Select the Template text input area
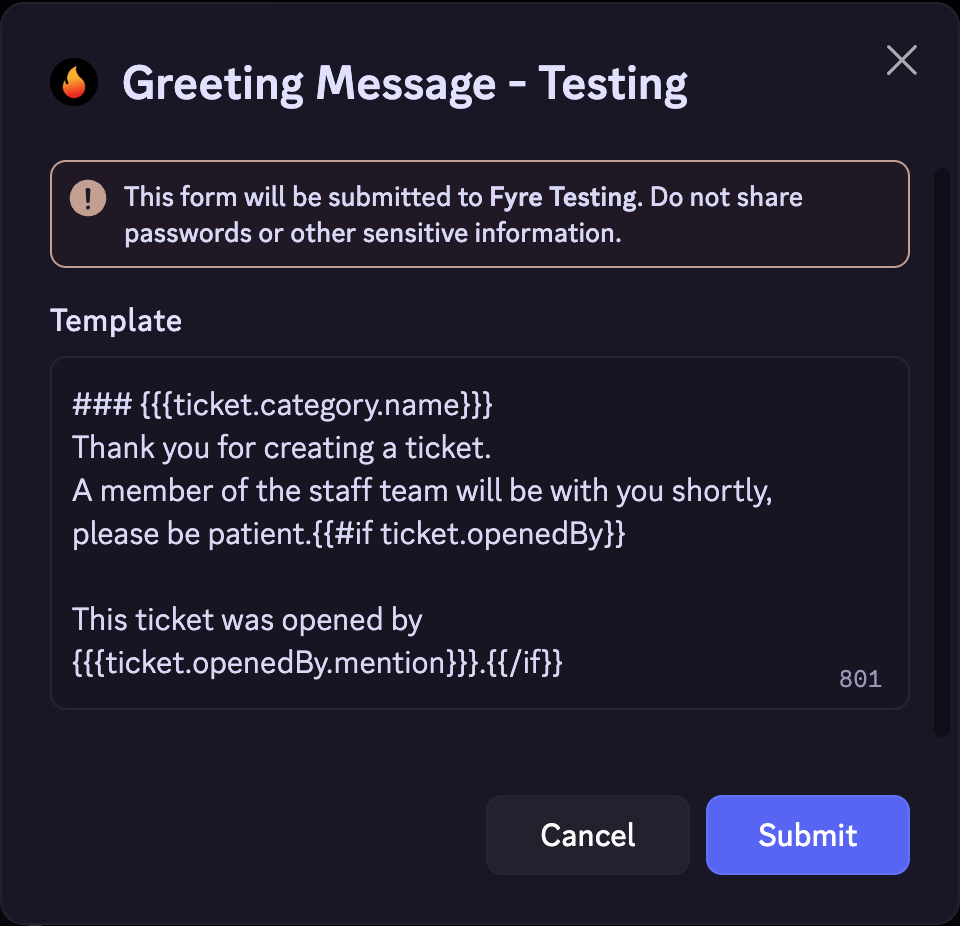 [480, 530]
